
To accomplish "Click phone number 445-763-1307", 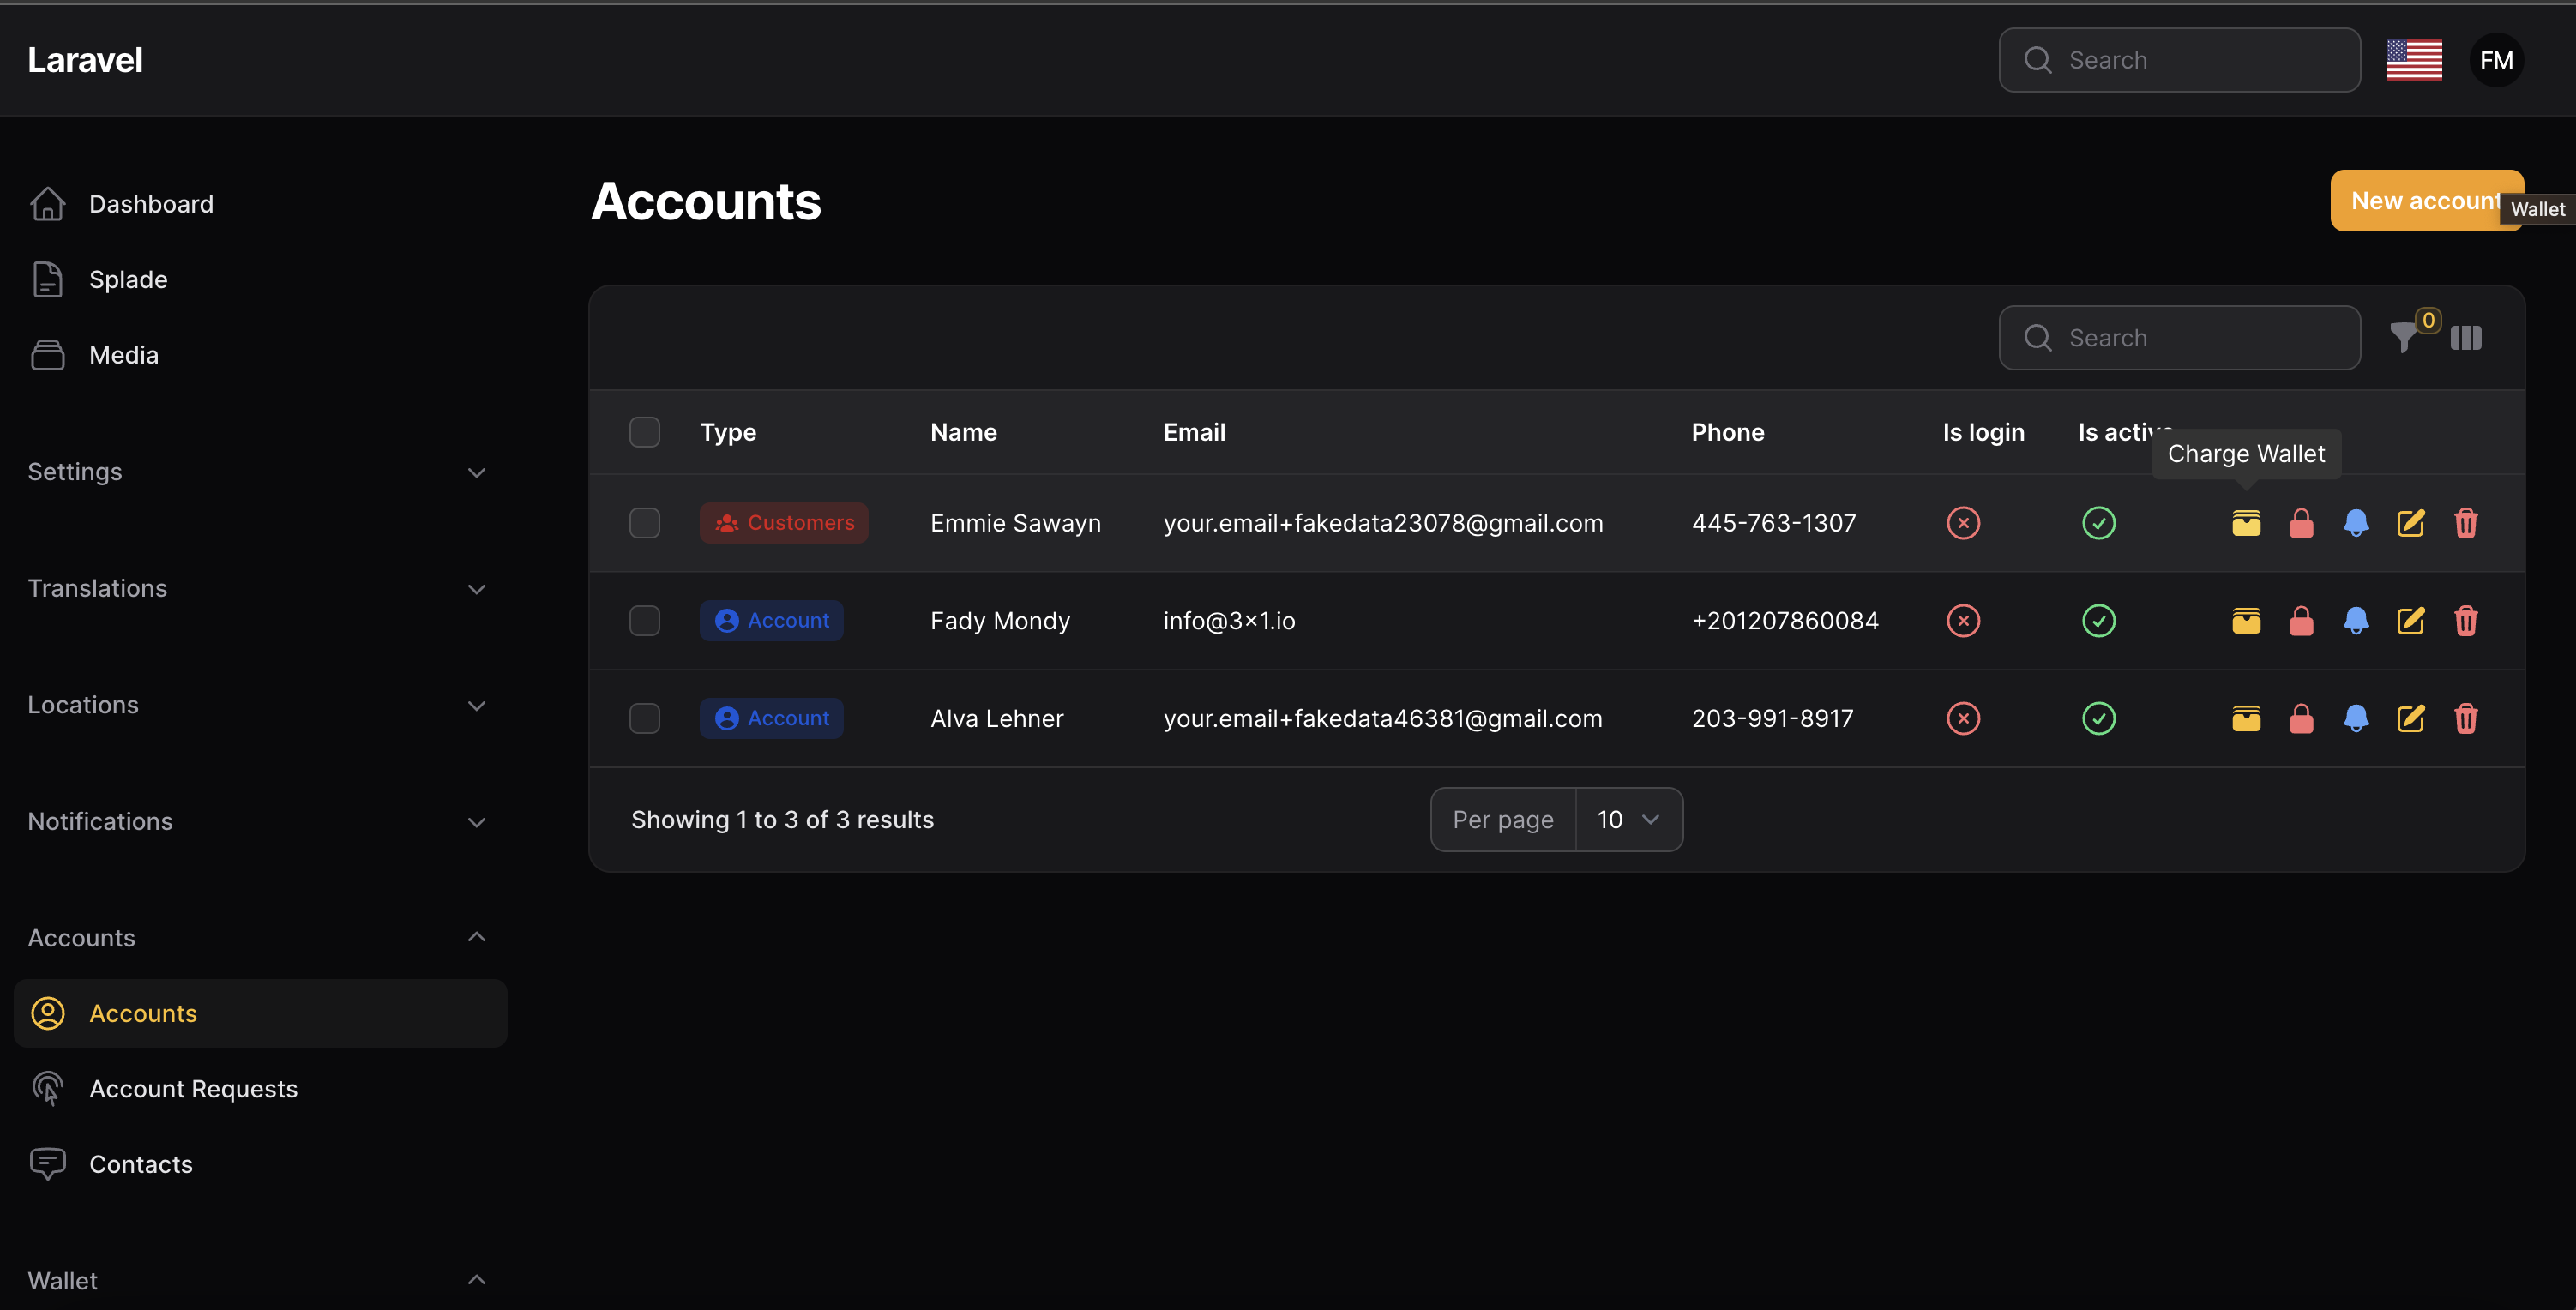I will pyautogui.click(x=1773, y=523).
